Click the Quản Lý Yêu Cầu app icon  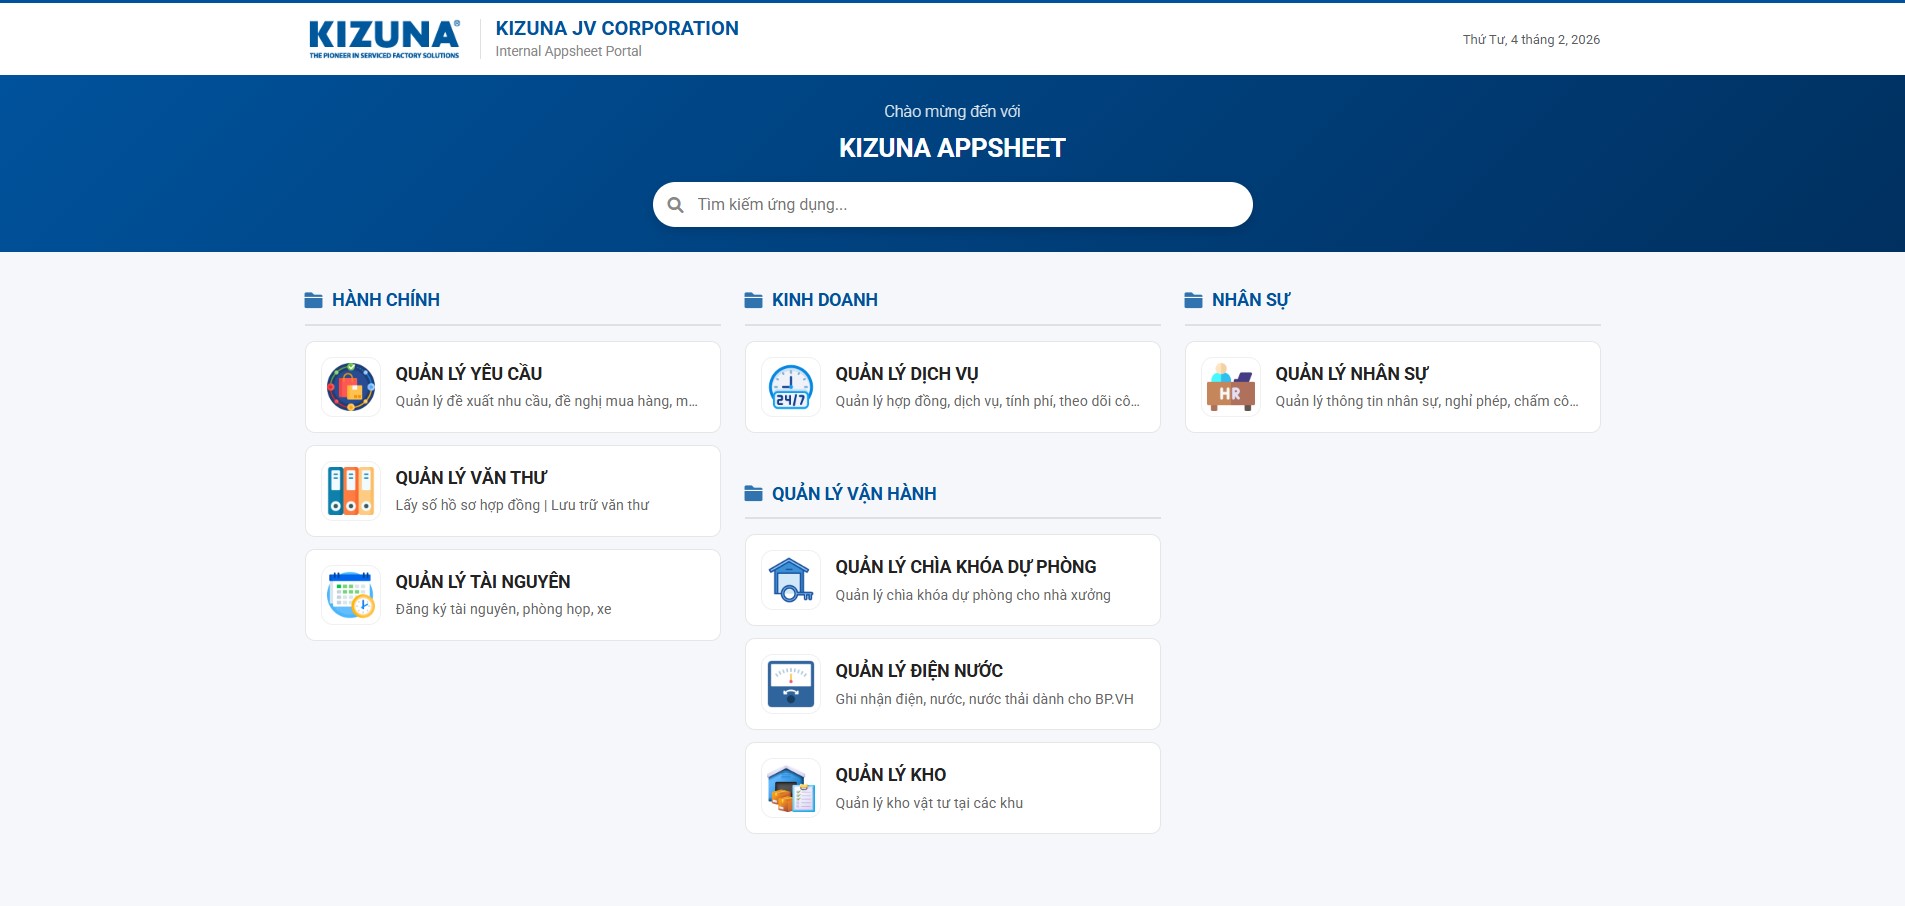point(350,387)
